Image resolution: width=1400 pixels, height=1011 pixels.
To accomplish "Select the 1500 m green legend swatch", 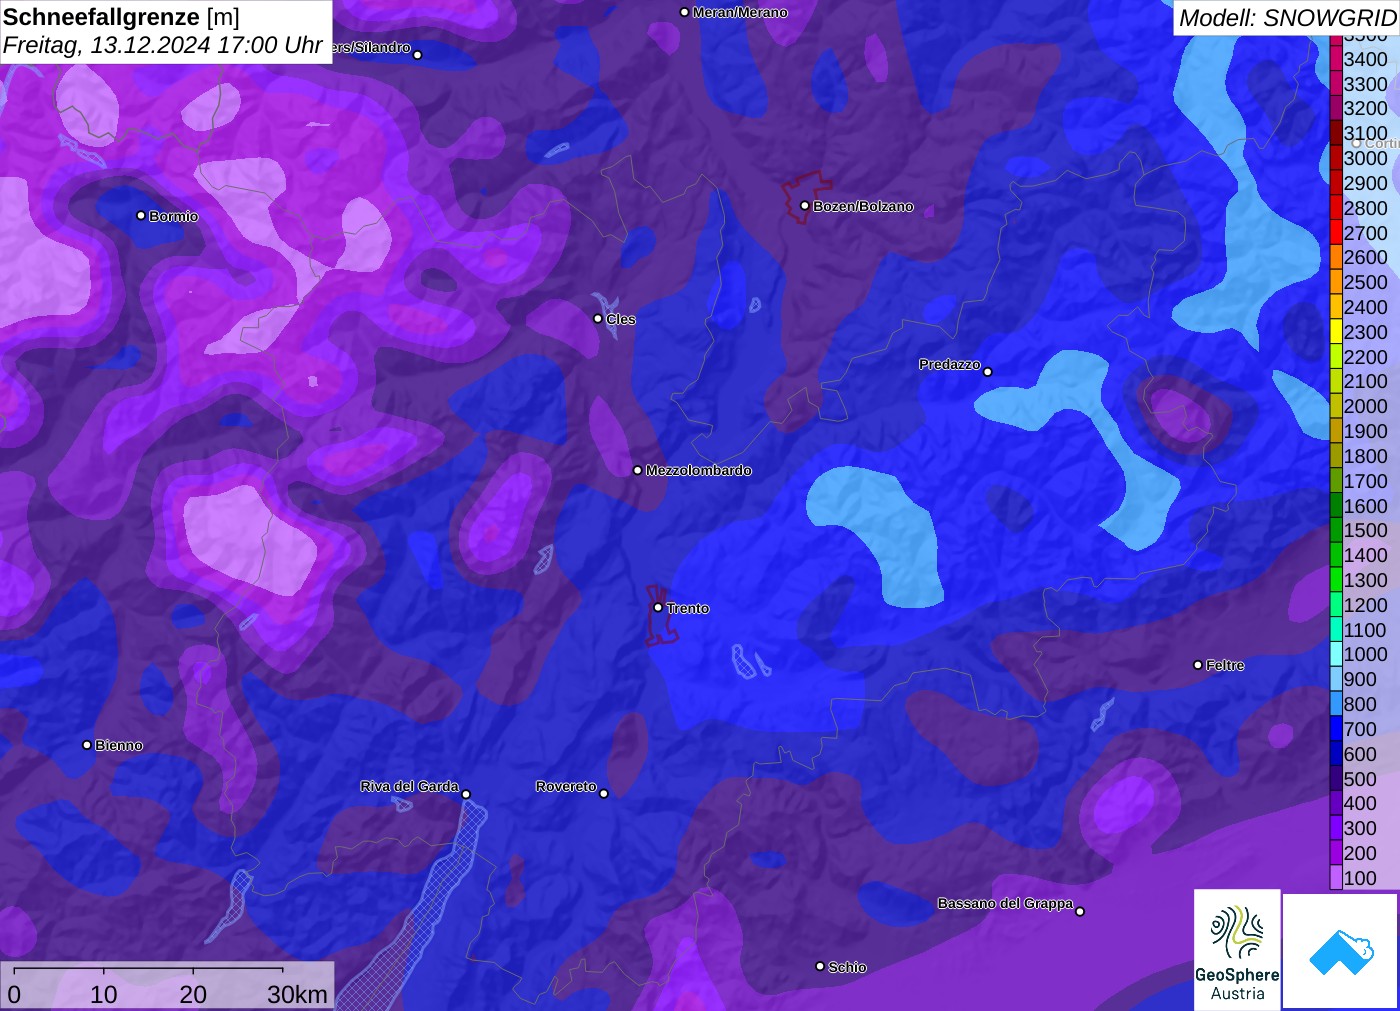I will click(x=1336, y=530).
